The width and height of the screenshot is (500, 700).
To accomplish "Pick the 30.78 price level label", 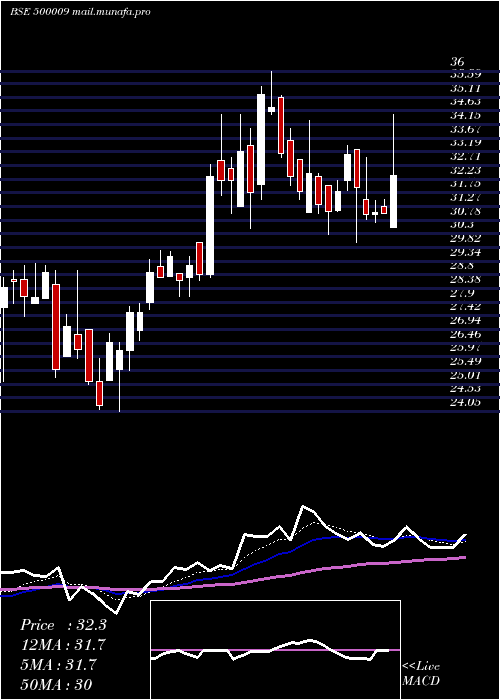I will coord(465,212).
